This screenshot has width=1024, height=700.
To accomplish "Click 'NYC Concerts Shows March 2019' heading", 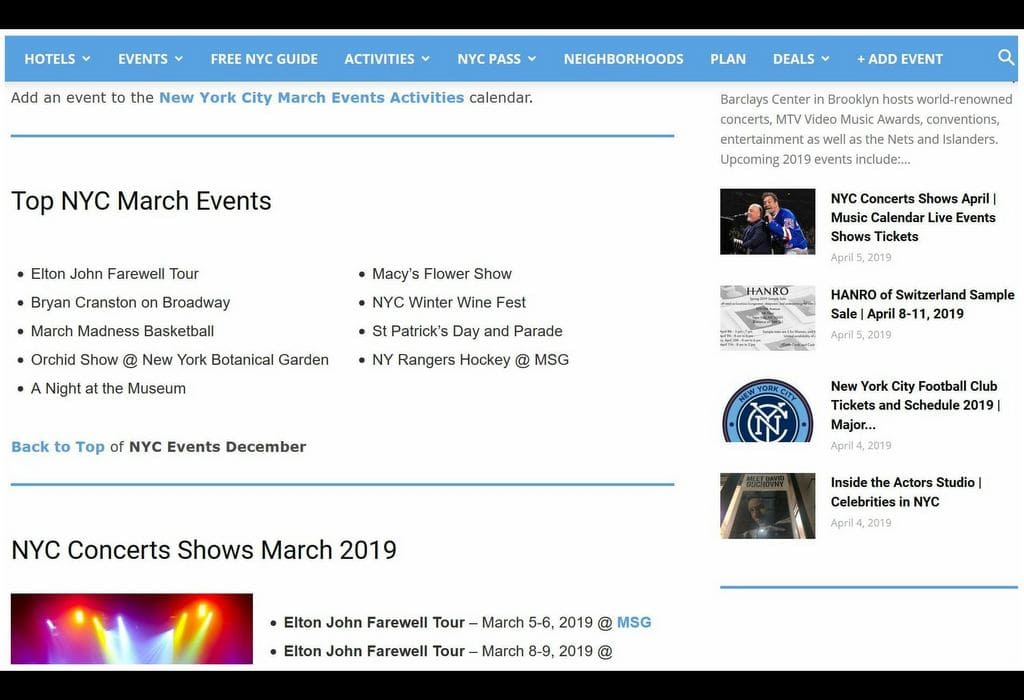I will pyautogui.click(x=204, y=550).
